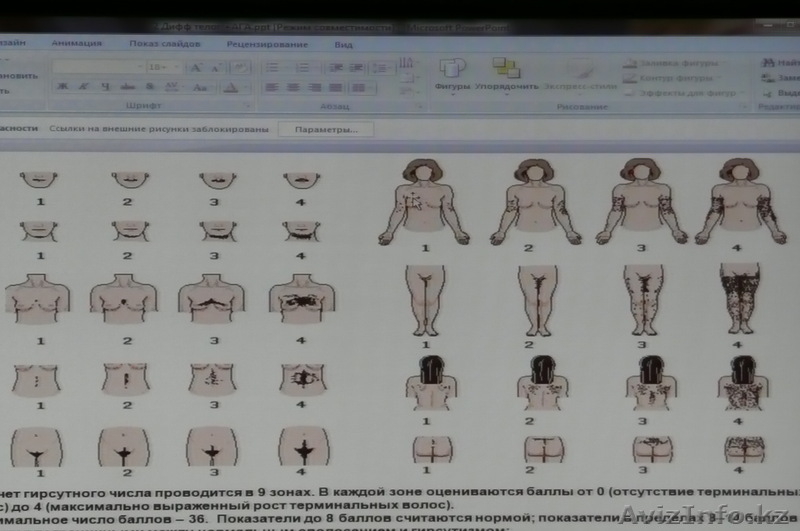The height and width of the screenshot is (531, 800).
Task: Switch to the Анимация tab
Action: (77, 44)
